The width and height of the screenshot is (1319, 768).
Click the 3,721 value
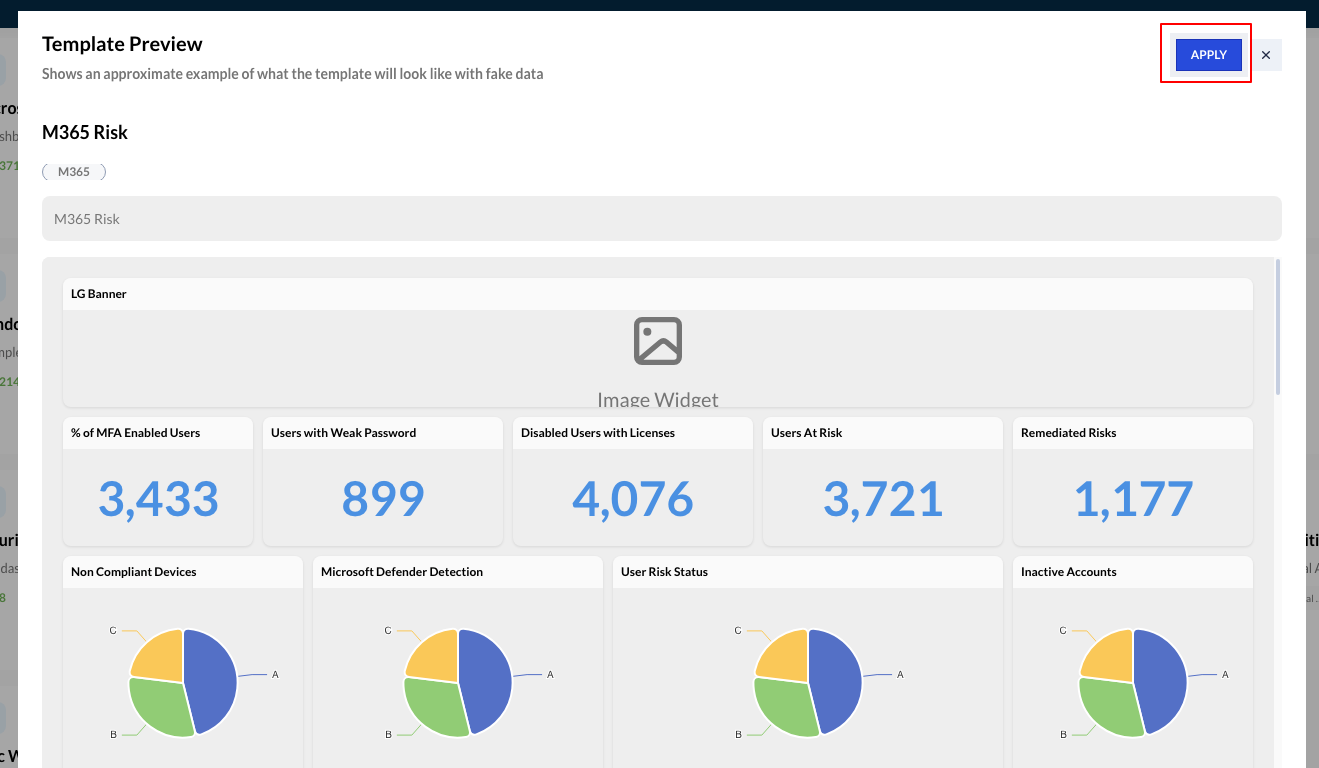click(x=883, y=498)
